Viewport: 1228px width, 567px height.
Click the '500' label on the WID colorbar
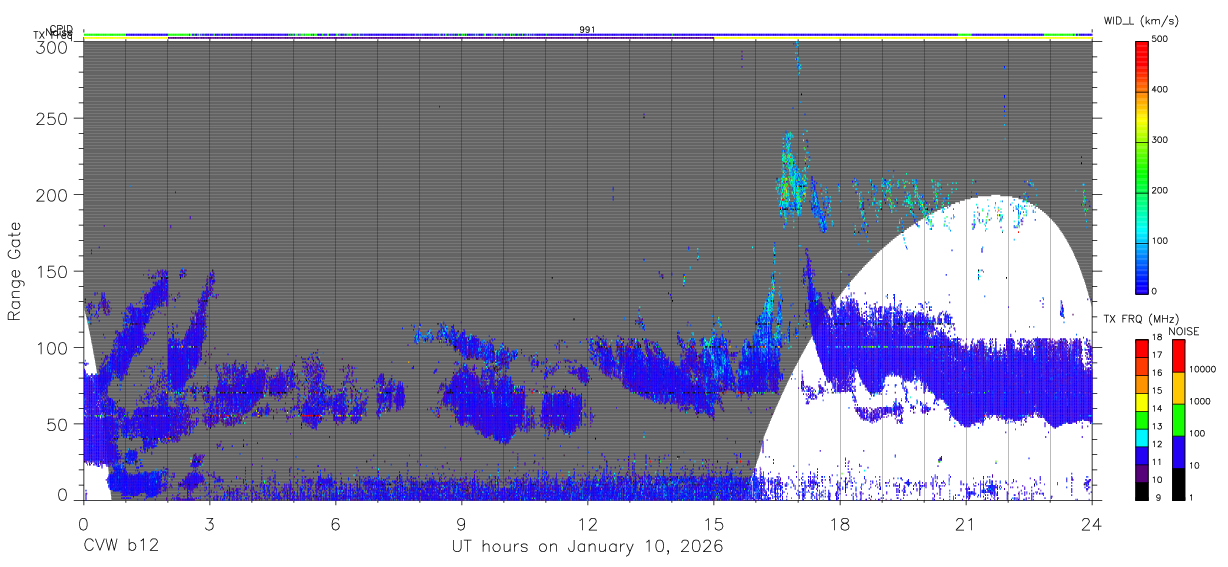[1161, 40]
